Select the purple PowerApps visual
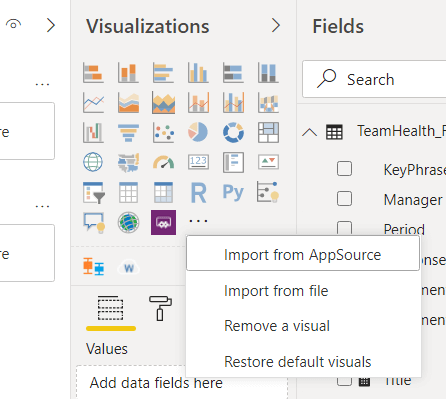 pyautogui.click(x=163, y=222)
